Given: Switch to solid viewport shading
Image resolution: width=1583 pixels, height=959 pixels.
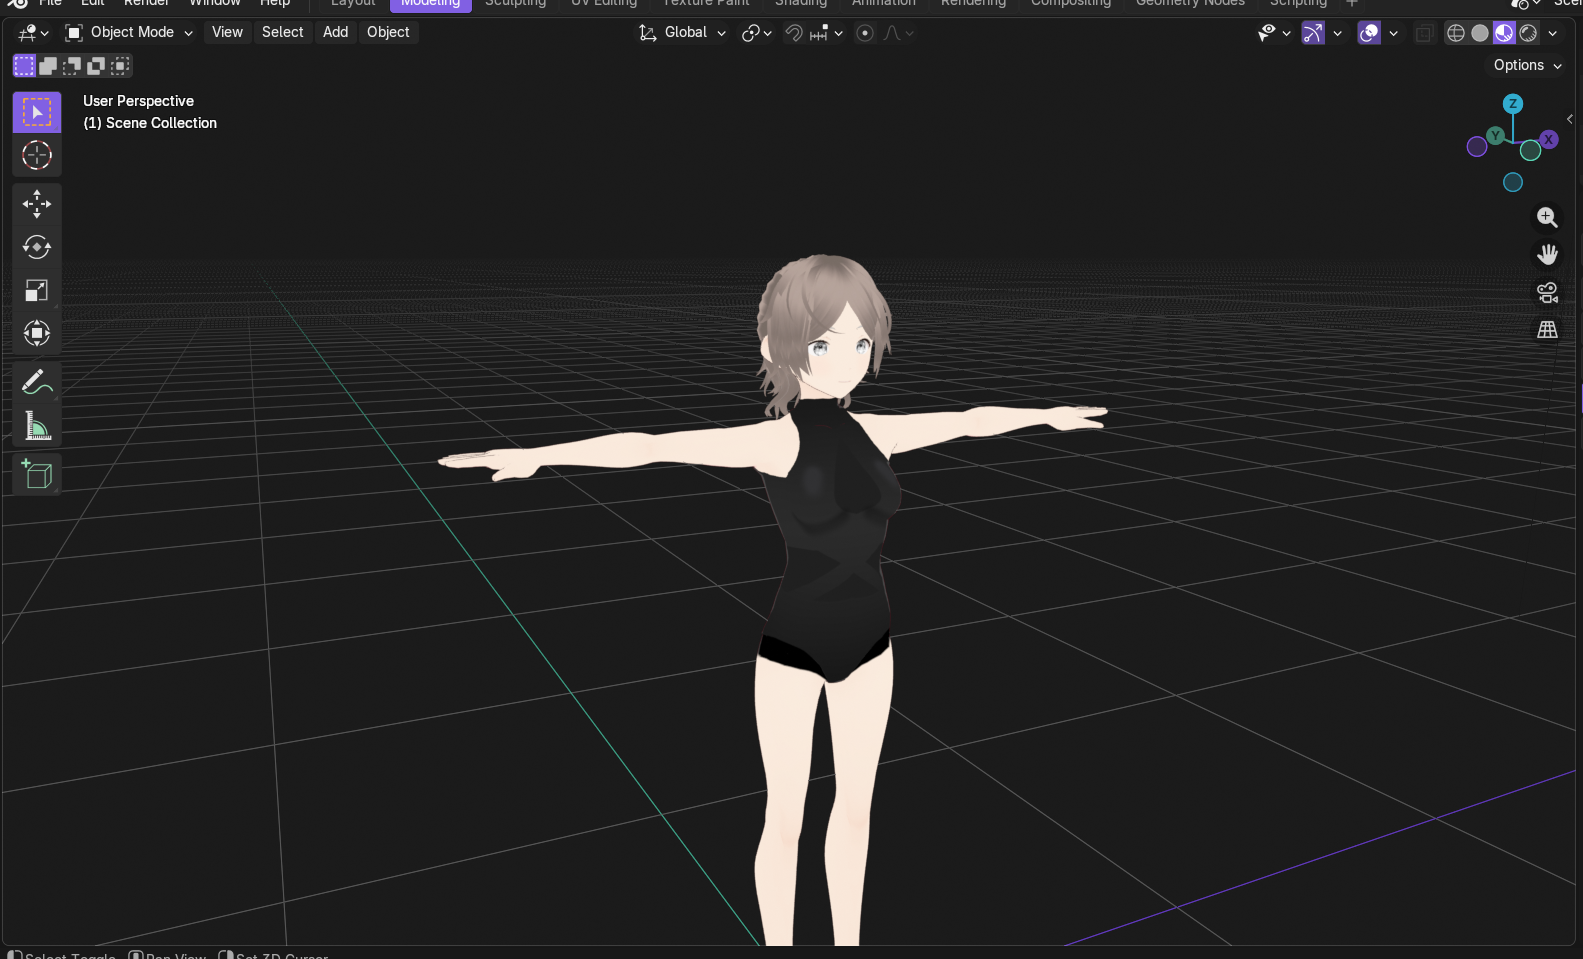Looking at the screenshot, I should click(1480, 33).
